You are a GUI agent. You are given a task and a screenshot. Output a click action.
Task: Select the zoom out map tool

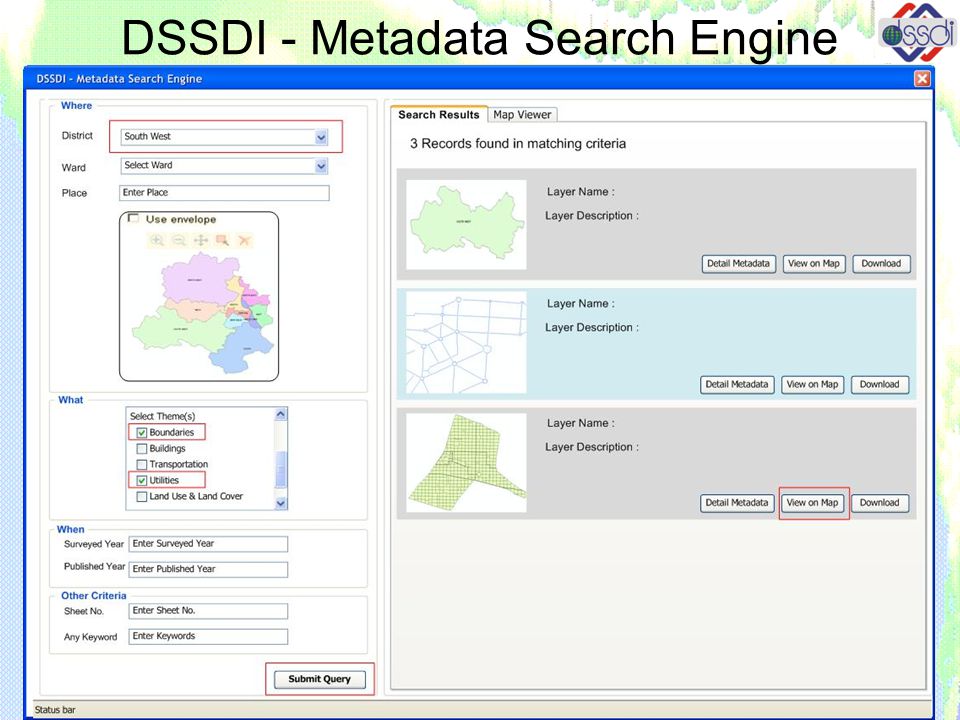point(179,241)
